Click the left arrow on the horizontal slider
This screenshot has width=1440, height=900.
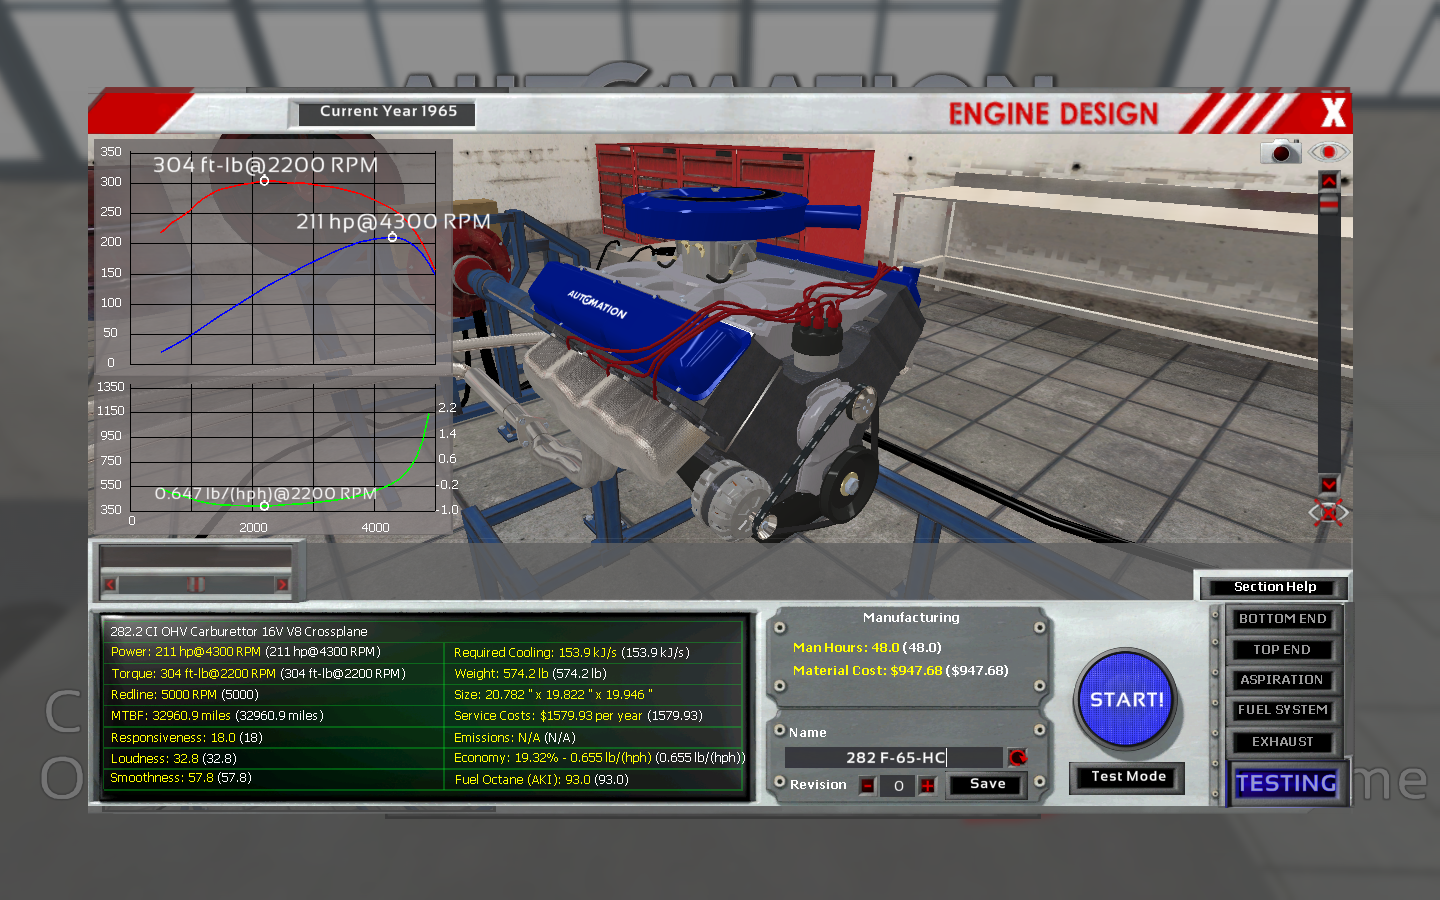pyautogui.click(x=110, y=585)
